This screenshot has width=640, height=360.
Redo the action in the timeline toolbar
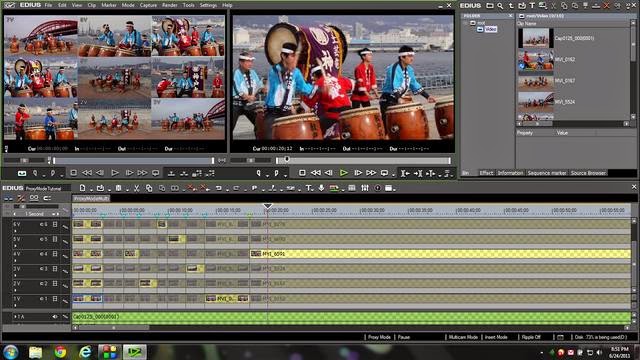coord(236,188)
